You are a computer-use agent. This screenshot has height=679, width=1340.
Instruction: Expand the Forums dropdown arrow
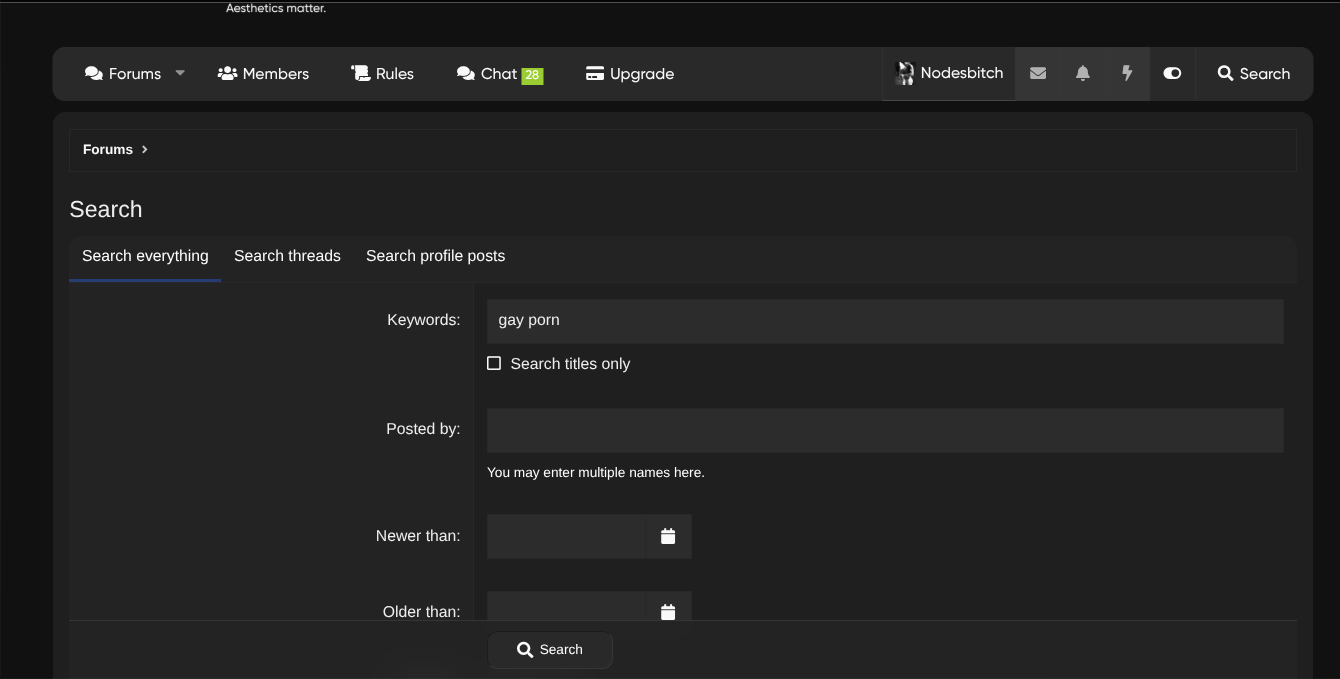[x=180, y=73]
